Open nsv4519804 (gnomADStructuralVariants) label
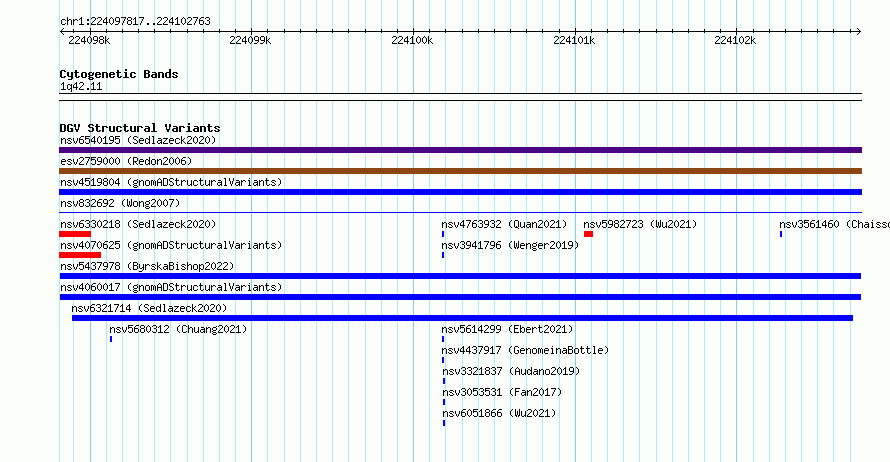Image resolution: width=890 pixels, height=462 pixels. 171,182
